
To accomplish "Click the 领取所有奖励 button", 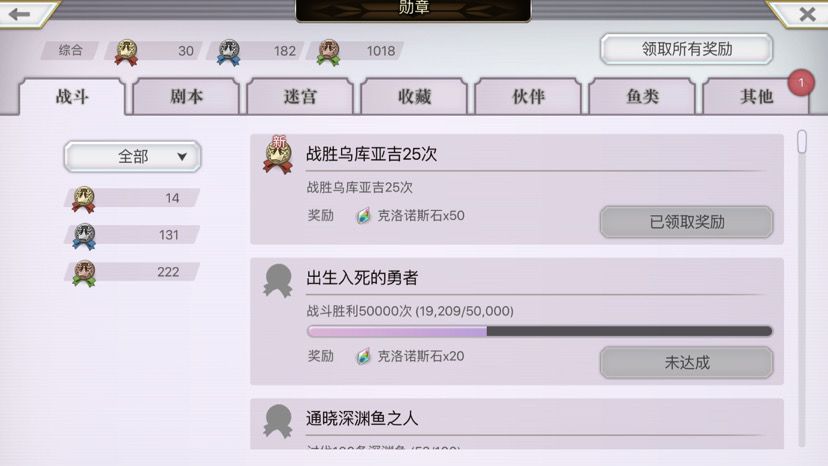I will coord(686,49).
